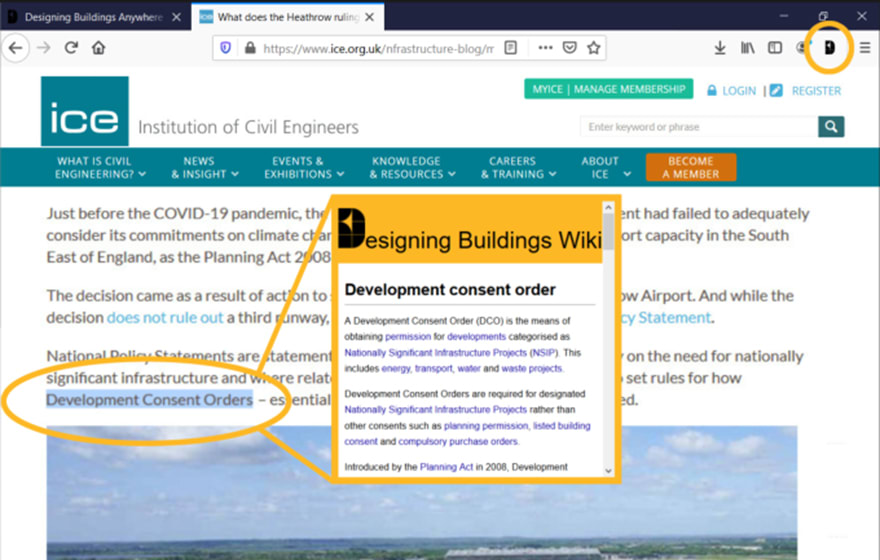This screenshot has height=560, width=880.
Task: Expand Careers & Training menu
Action: point(518,168)
